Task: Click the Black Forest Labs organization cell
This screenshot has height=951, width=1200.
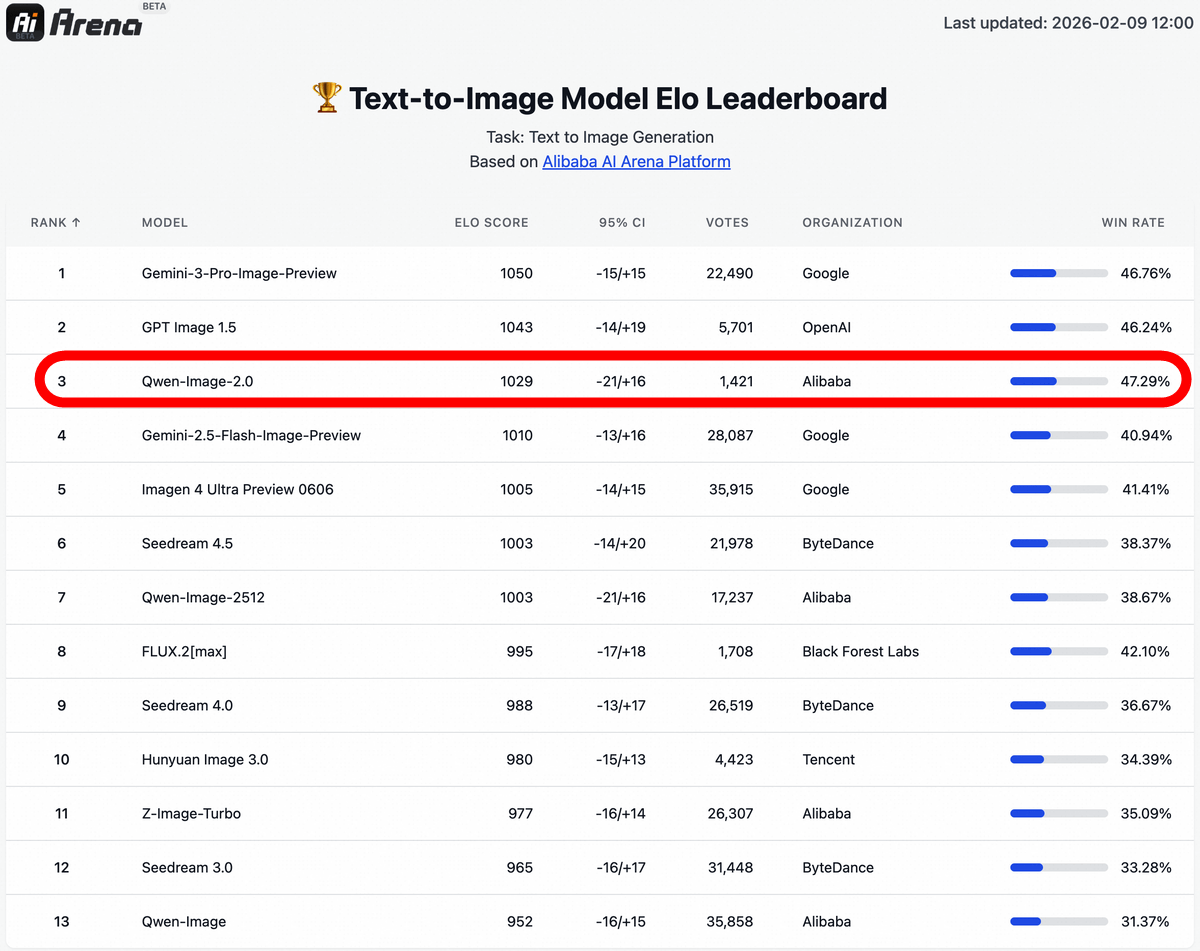Action: [860, 651]
